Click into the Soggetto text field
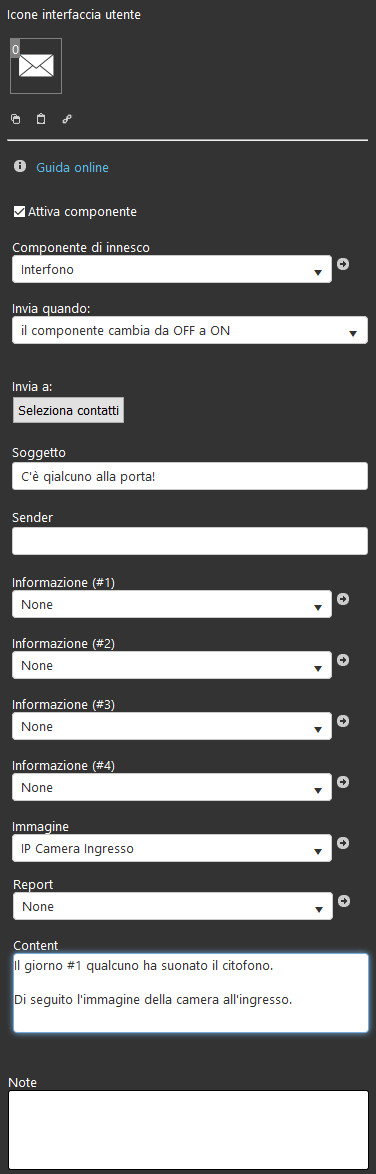 (x=189, y=476)
